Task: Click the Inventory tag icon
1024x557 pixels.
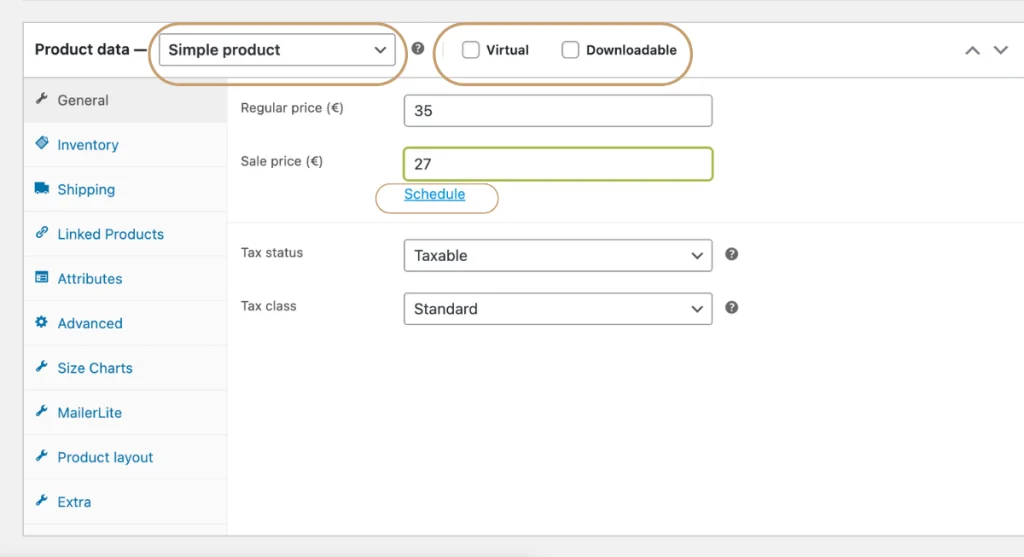Action: click(x=42, y=143)
